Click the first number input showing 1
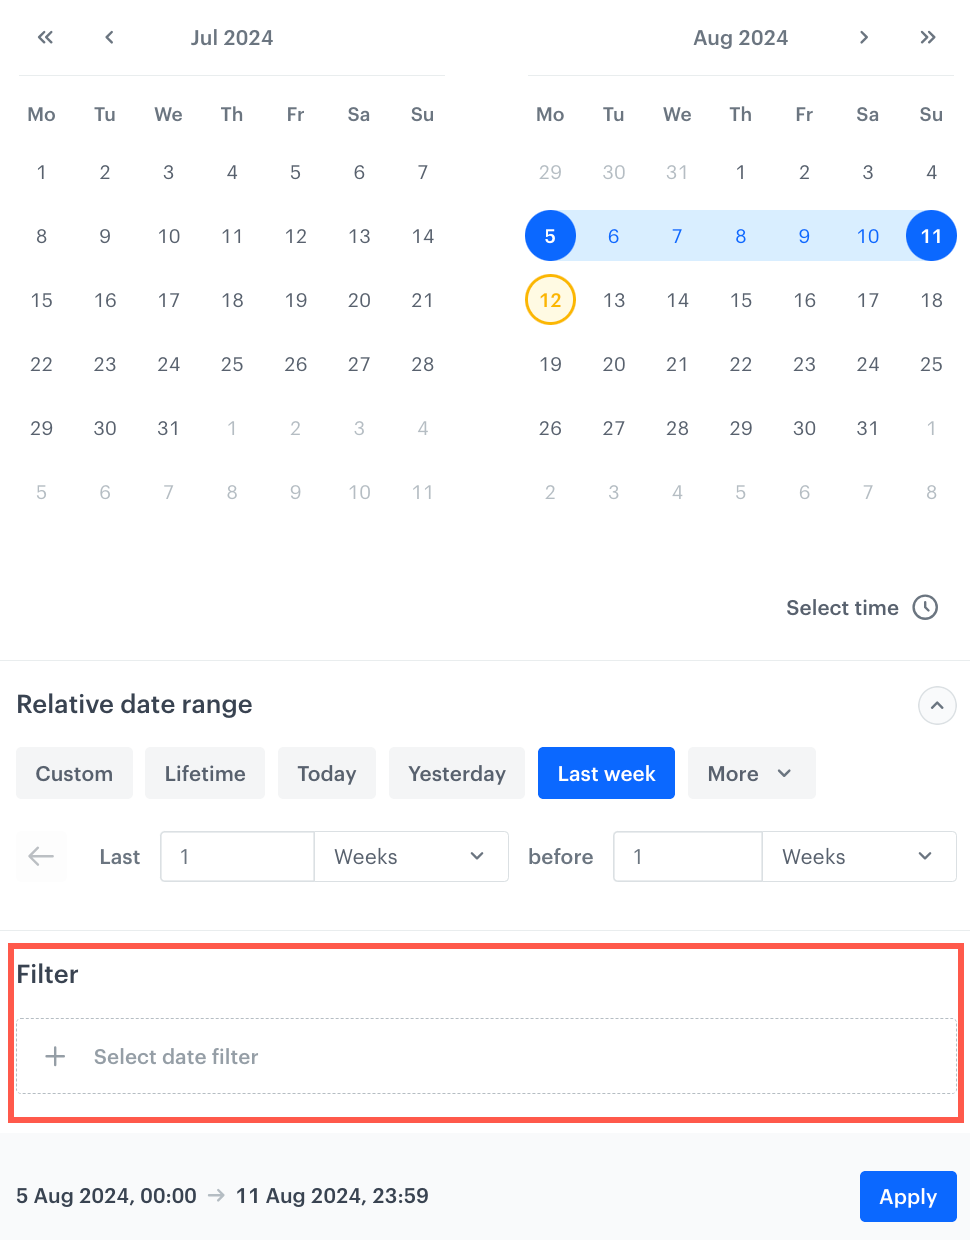 point(237,856)
